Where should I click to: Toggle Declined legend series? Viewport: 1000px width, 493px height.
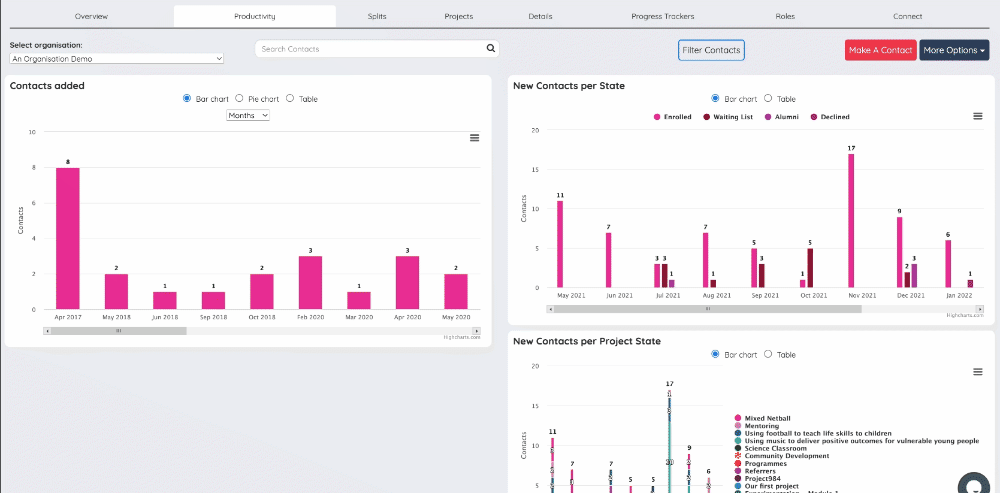click(830, 117)
